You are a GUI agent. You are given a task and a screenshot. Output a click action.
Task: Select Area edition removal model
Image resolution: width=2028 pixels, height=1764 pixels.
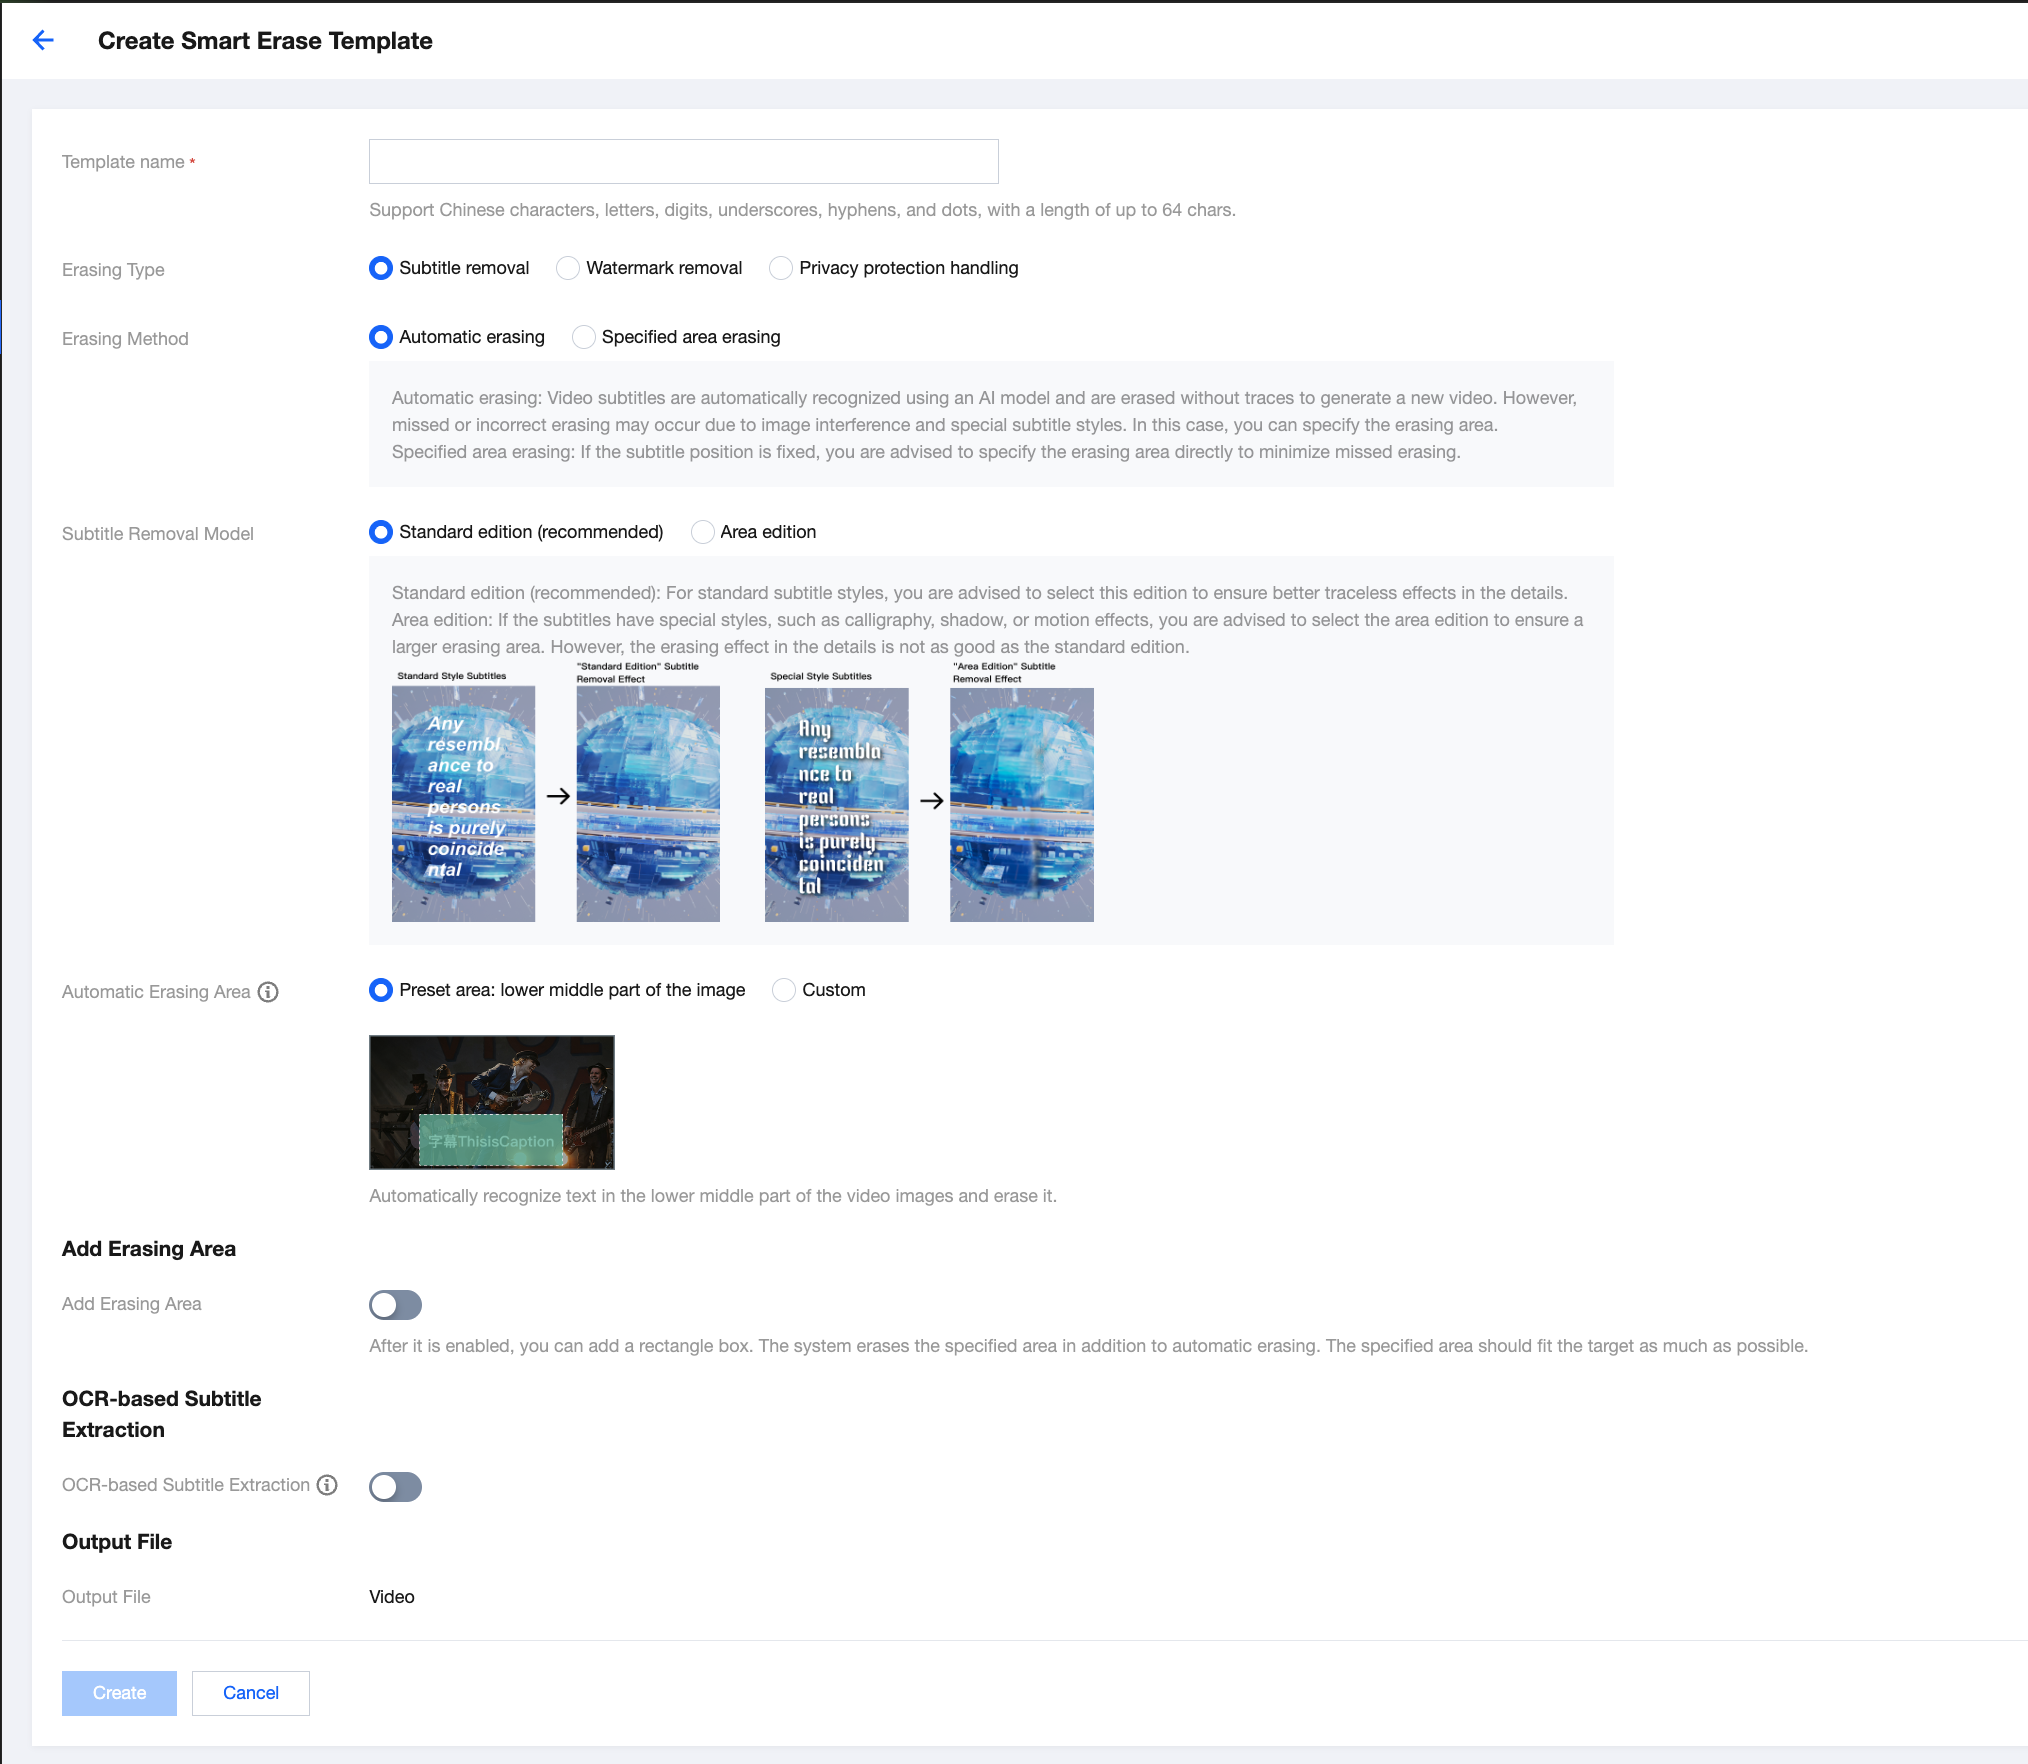(703, 532)
